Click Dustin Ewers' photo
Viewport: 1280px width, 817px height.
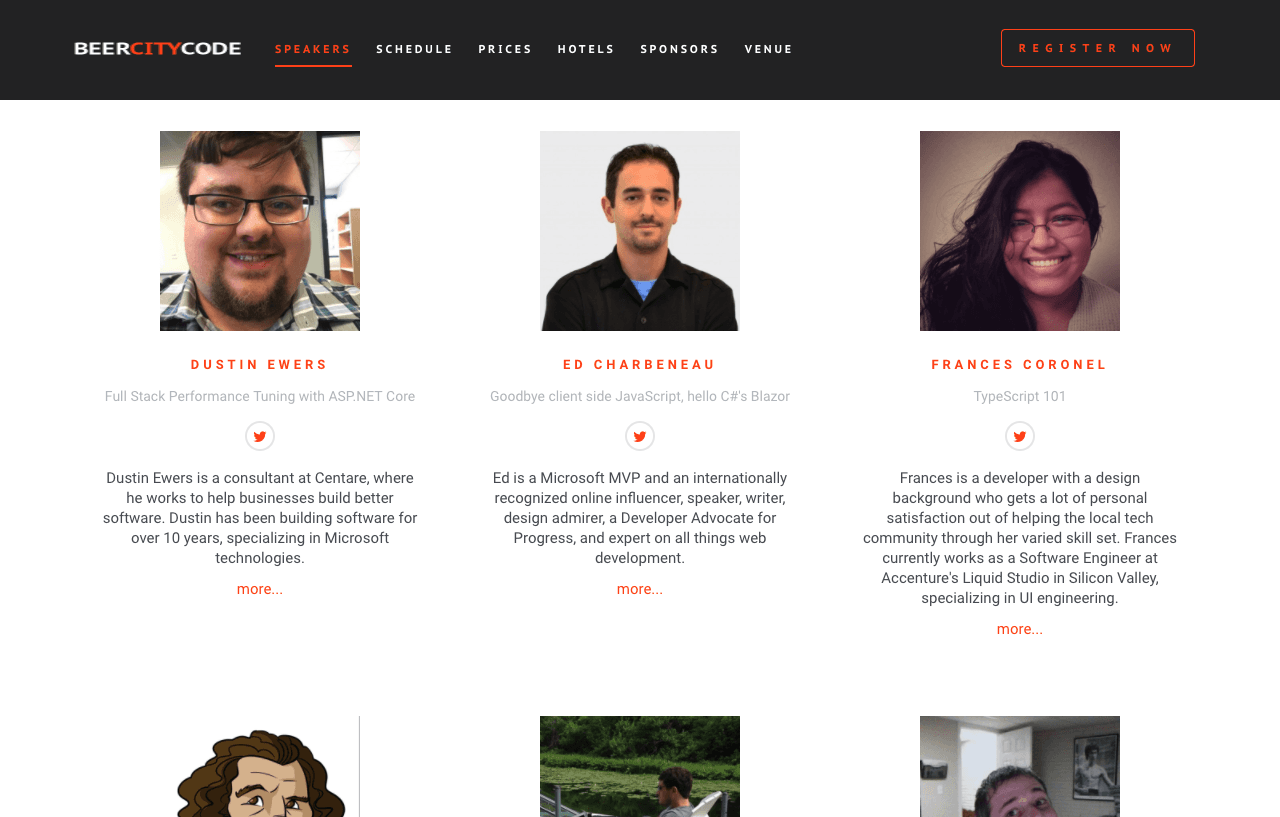(x=260, y=231)
